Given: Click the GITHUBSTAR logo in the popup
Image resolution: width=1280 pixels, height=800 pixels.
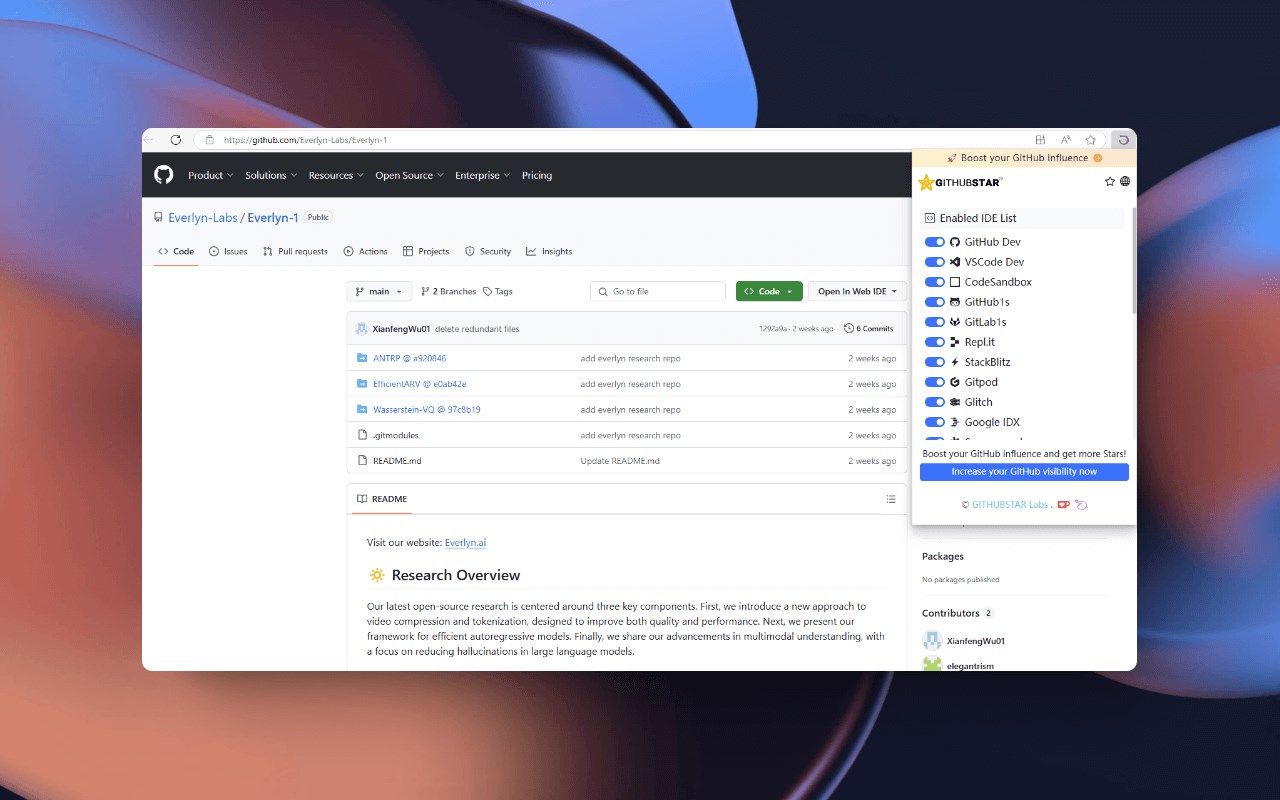Looking at the screenshot, I should [x=960, y=182].
